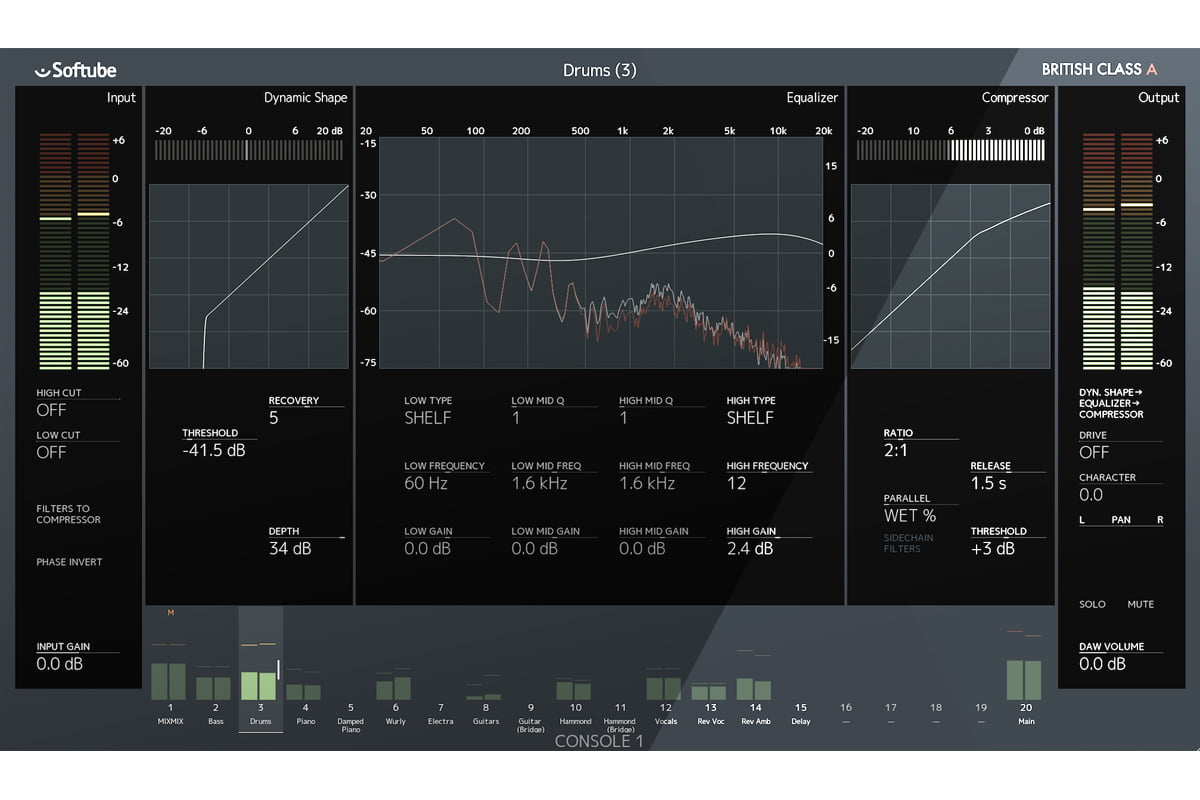This screenshot has width=1200, height=800.
Task: Click the Compressor gain reduction meter
Action: tap(950, 150)
